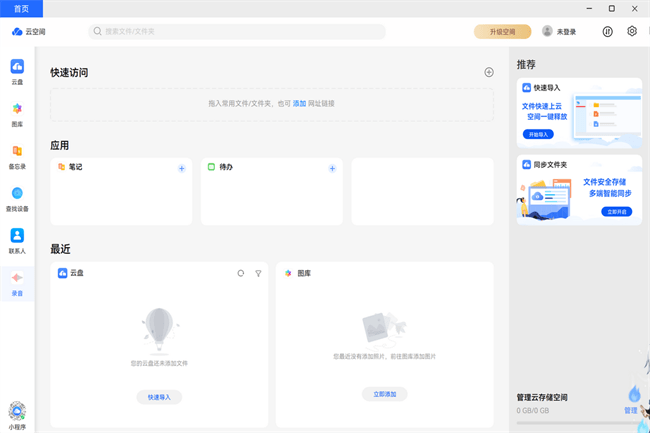Viewport: 650px width, 433px height.
Task: Open 联系人 contacts in the sidebar
Action: [x=17, y=240]
